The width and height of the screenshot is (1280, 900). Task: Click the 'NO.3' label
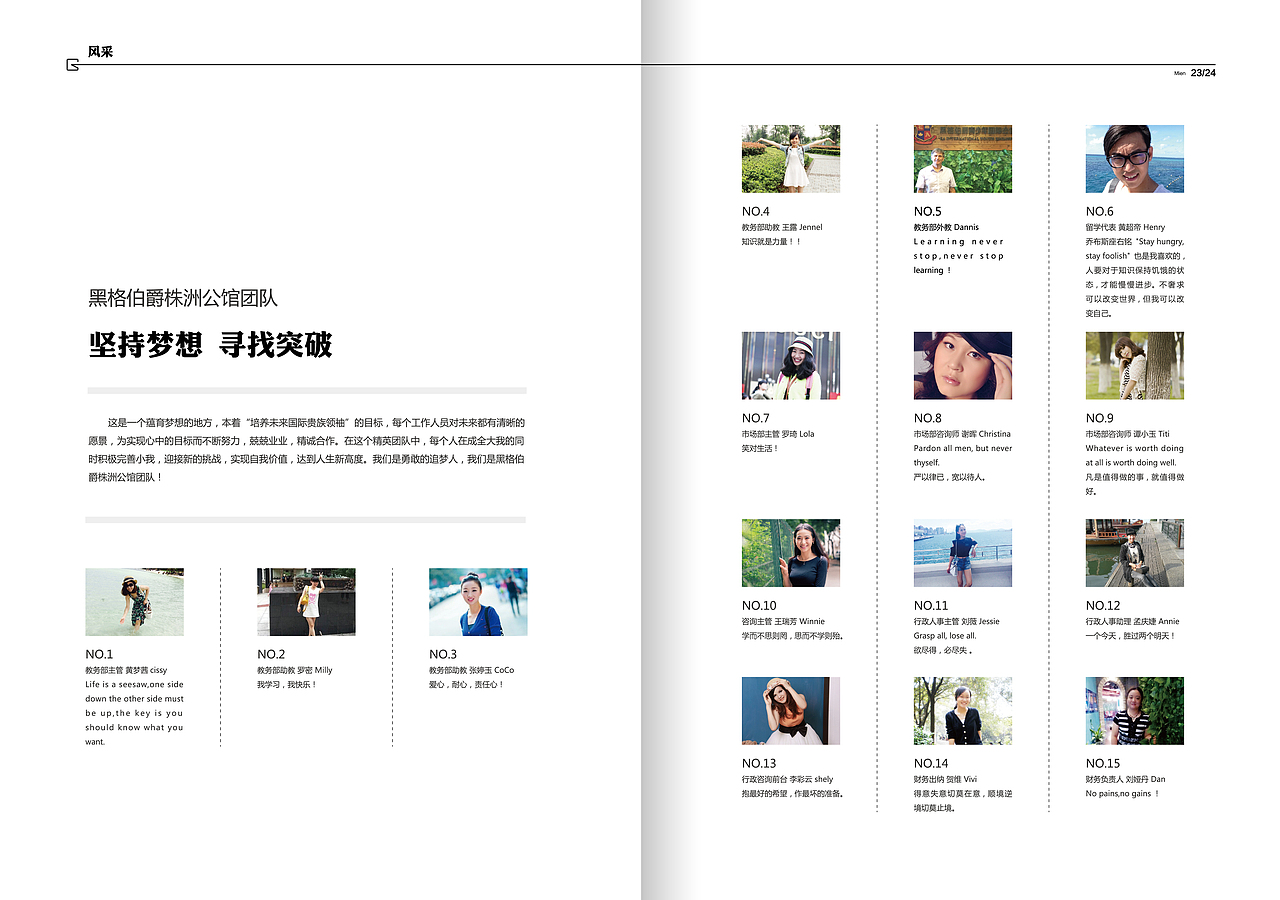pyautogui.click(x=443, y=654)
